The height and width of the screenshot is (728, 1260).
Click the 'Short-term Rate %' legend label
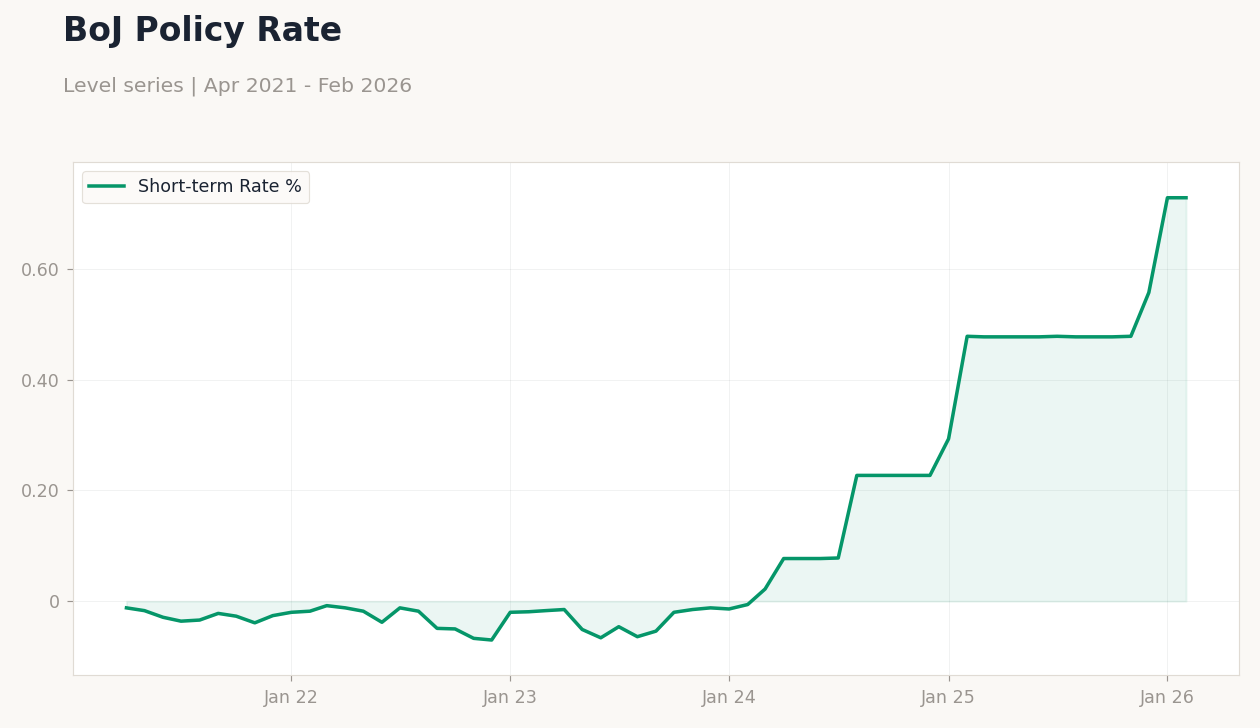coord(219,187)
